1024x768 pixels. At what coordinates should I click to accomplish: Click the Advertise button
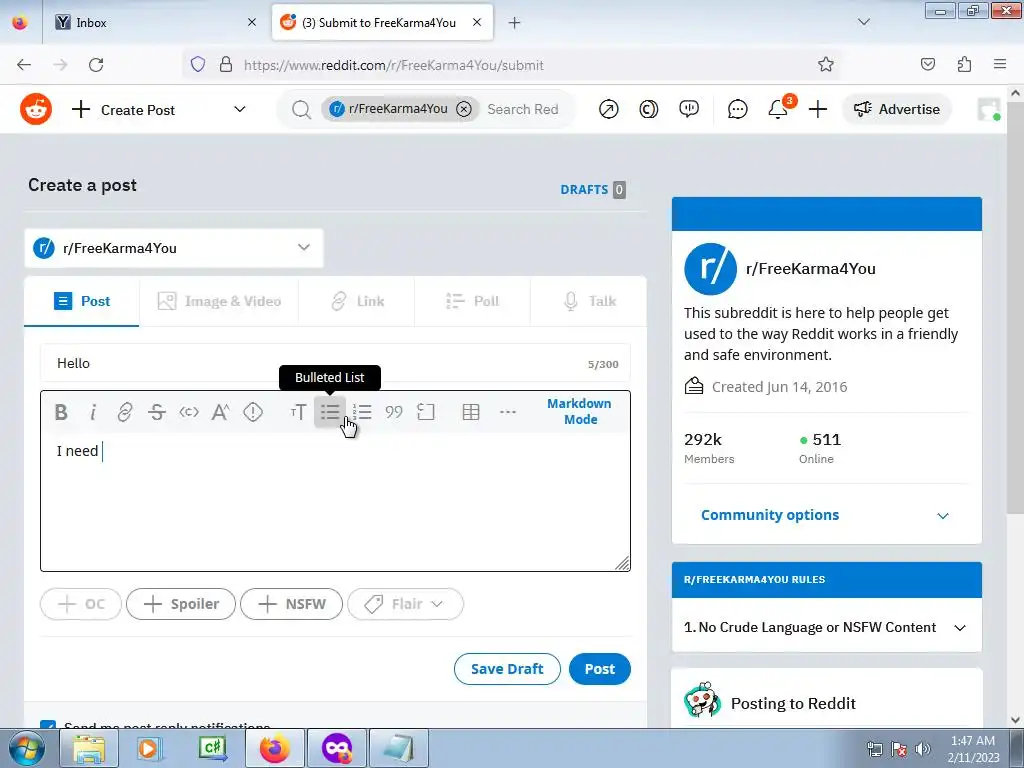(897, 109)
